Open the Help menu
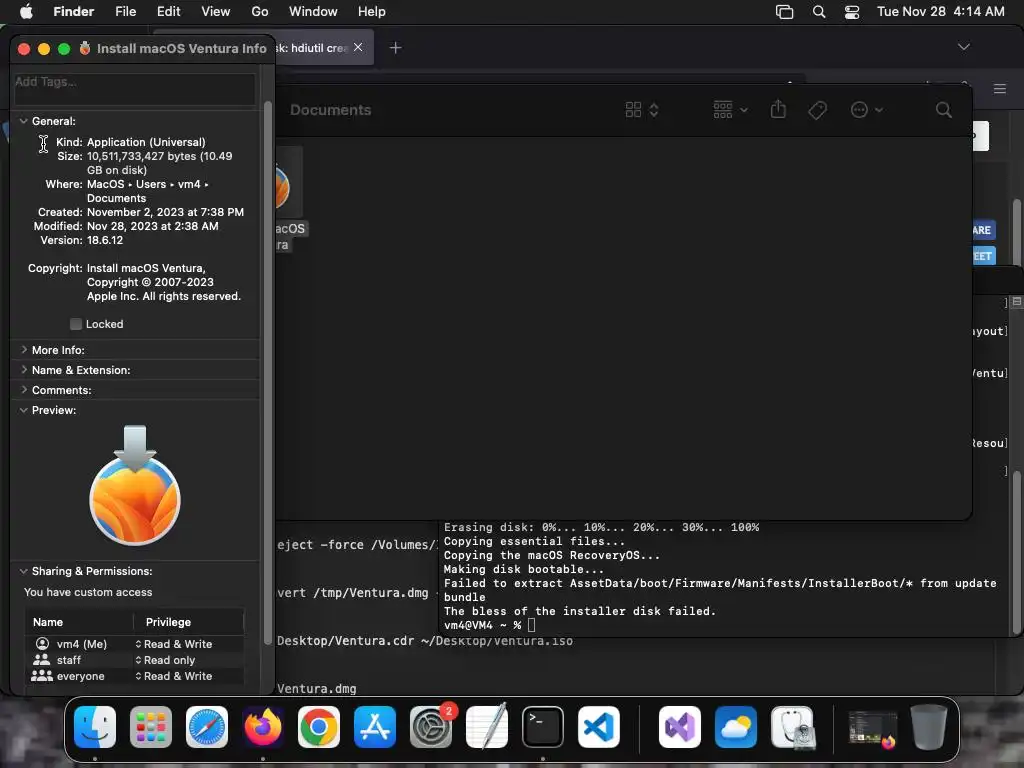This screenshot has width=1024, height=768. click(x=372, y=11)
